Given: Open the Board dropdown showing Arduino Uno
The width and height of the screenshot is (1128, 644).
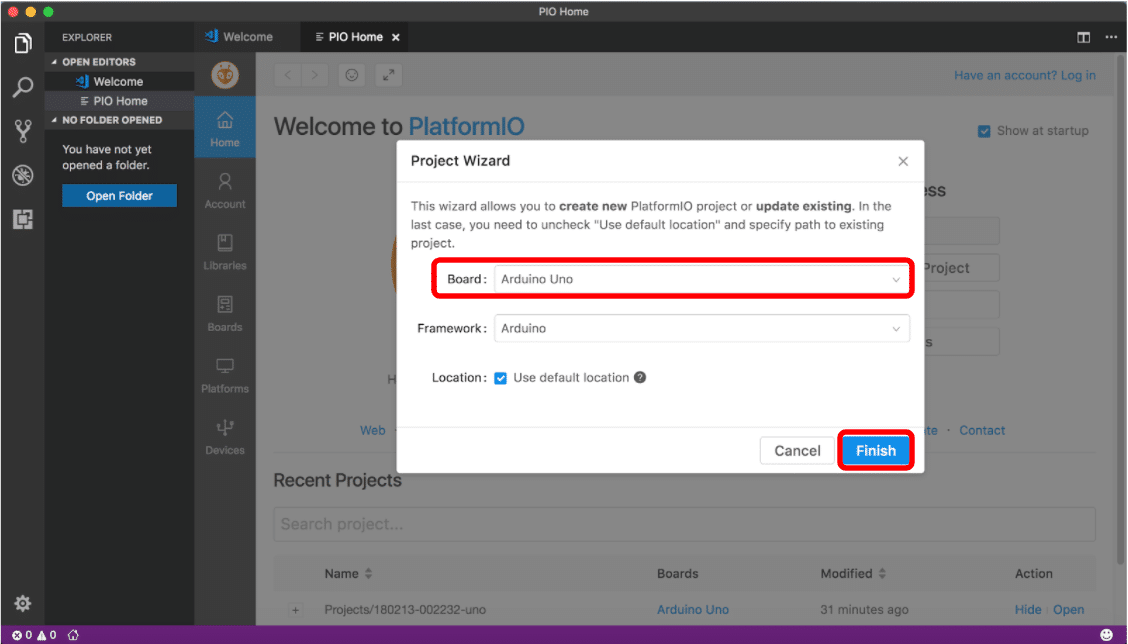Looking at the screenshot, I should pyautogui.click(x=701, y=279).
